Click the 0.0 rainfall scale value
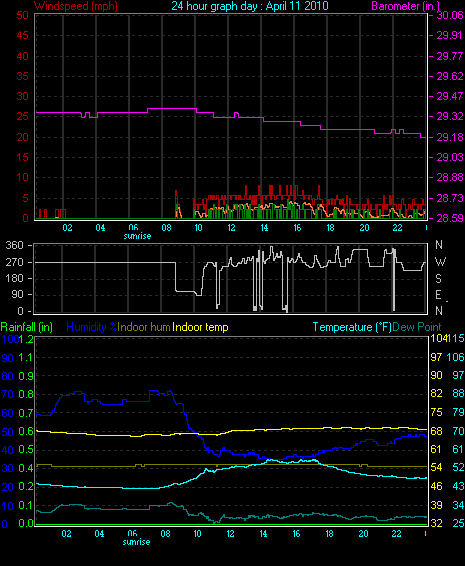The width and height of the screenshot is (465, 566). click(26, 523)
